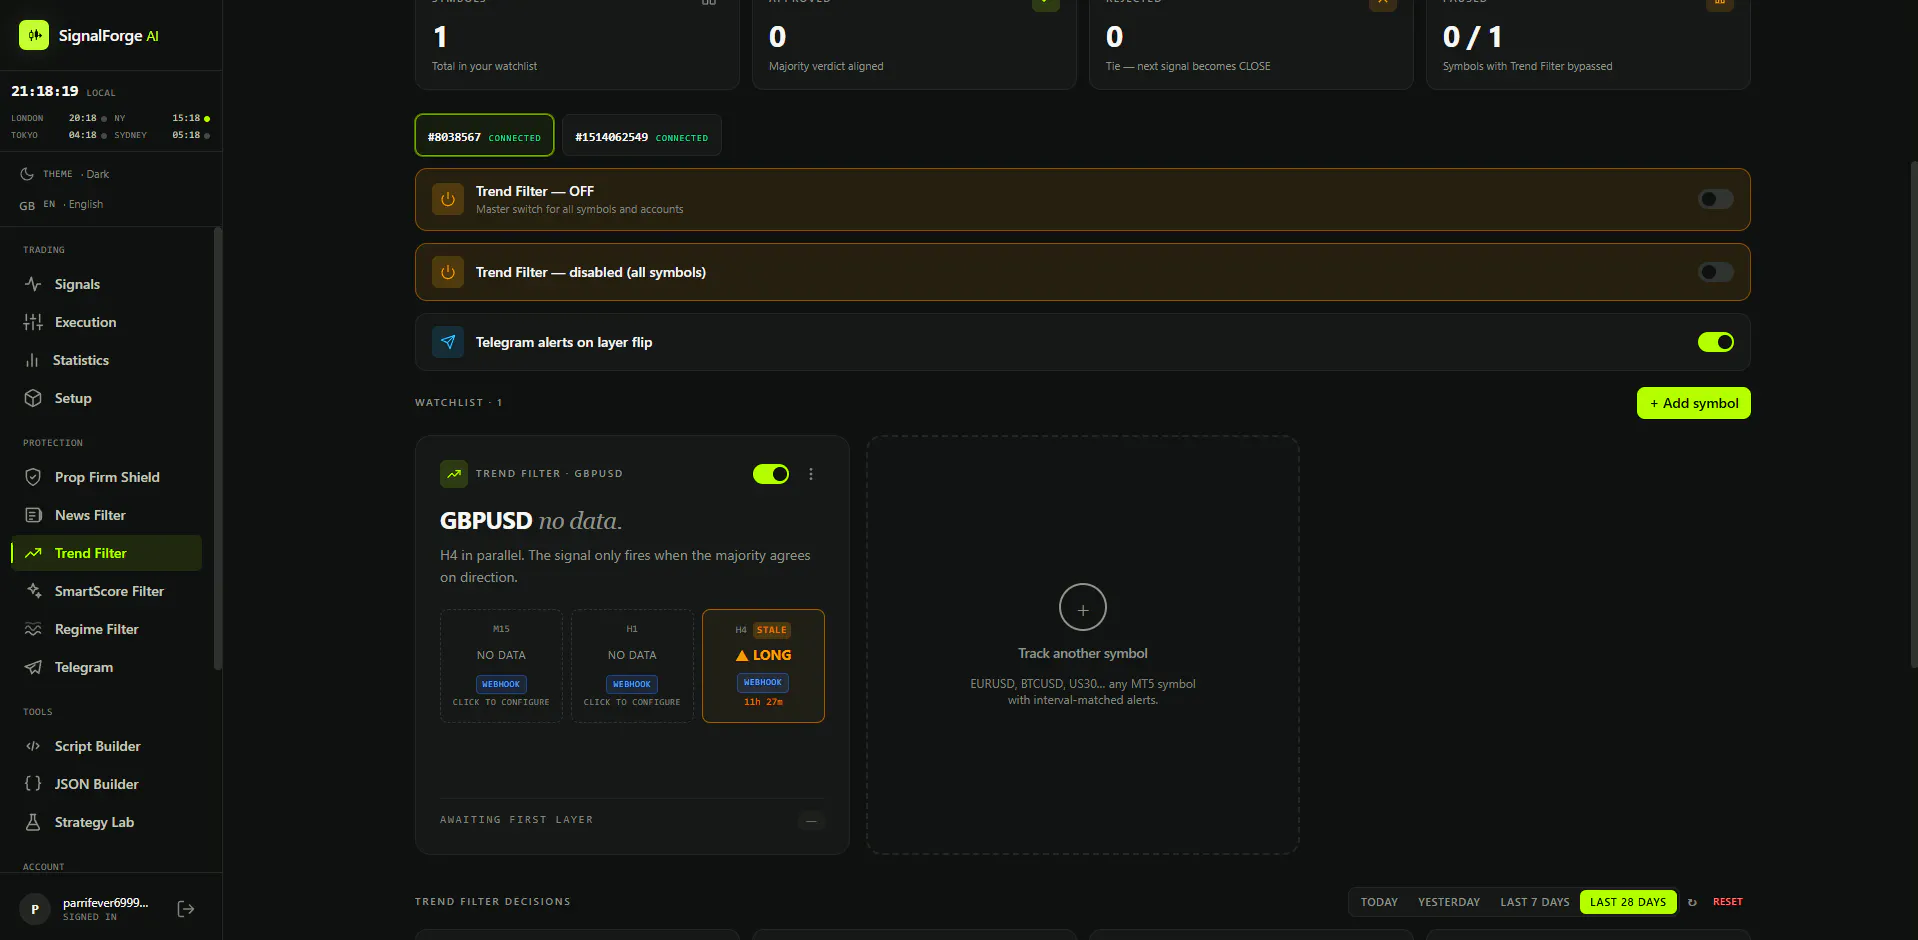Click the user avatar letter P
This screenshot has width=1918, height=940.
pos(35,909)
